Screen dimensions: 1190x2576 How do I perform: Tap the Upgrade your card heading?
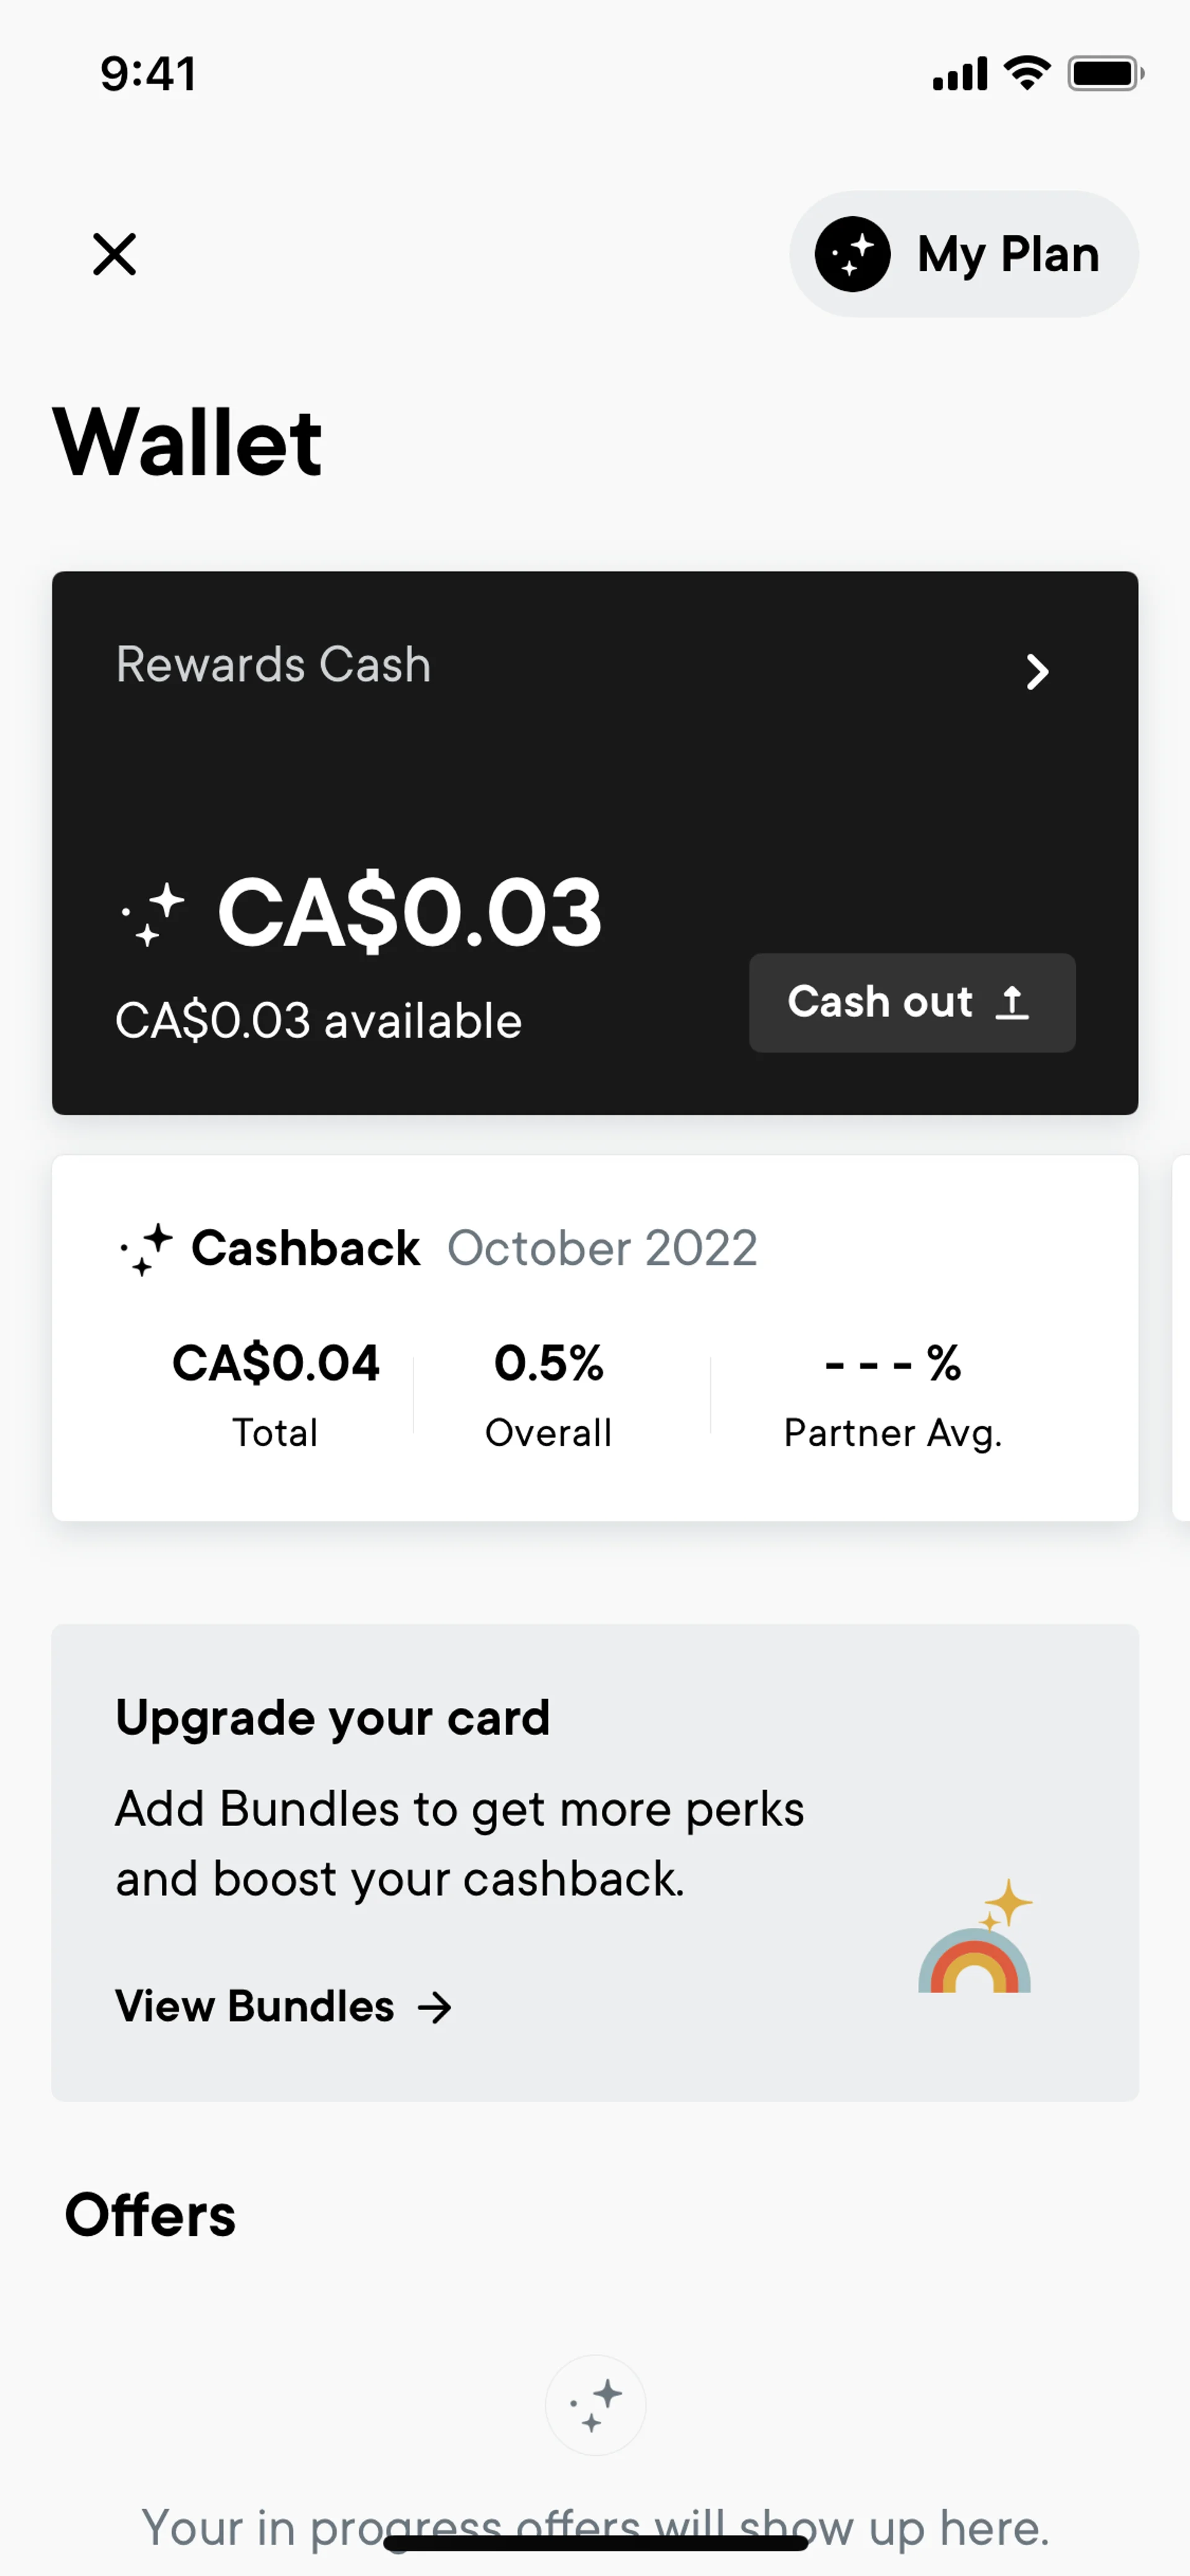pos(332,1718)
